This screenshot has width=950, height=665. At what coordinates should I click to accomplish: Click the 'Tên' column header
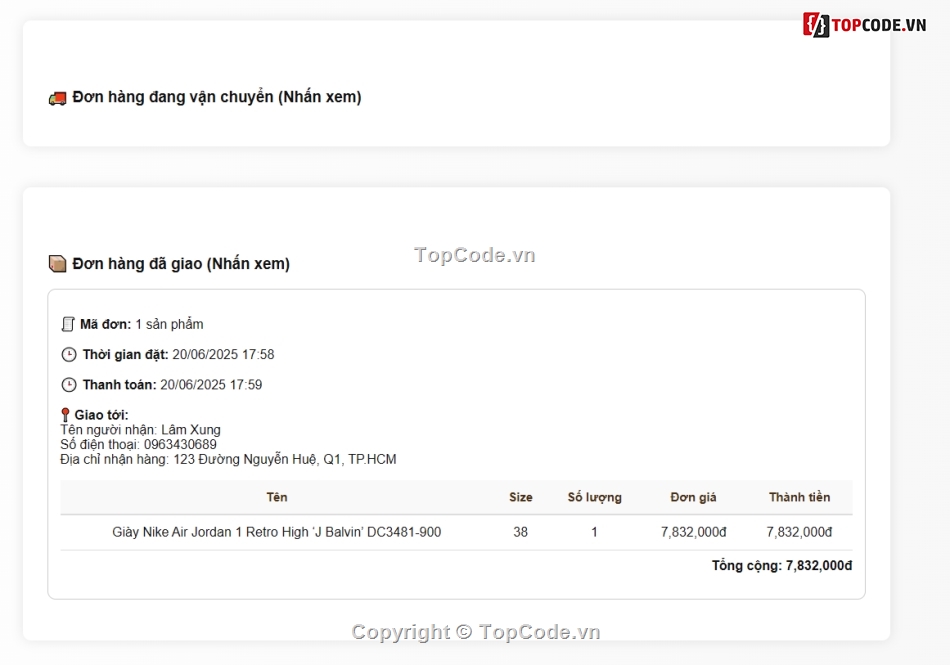[x=277, y=497]
